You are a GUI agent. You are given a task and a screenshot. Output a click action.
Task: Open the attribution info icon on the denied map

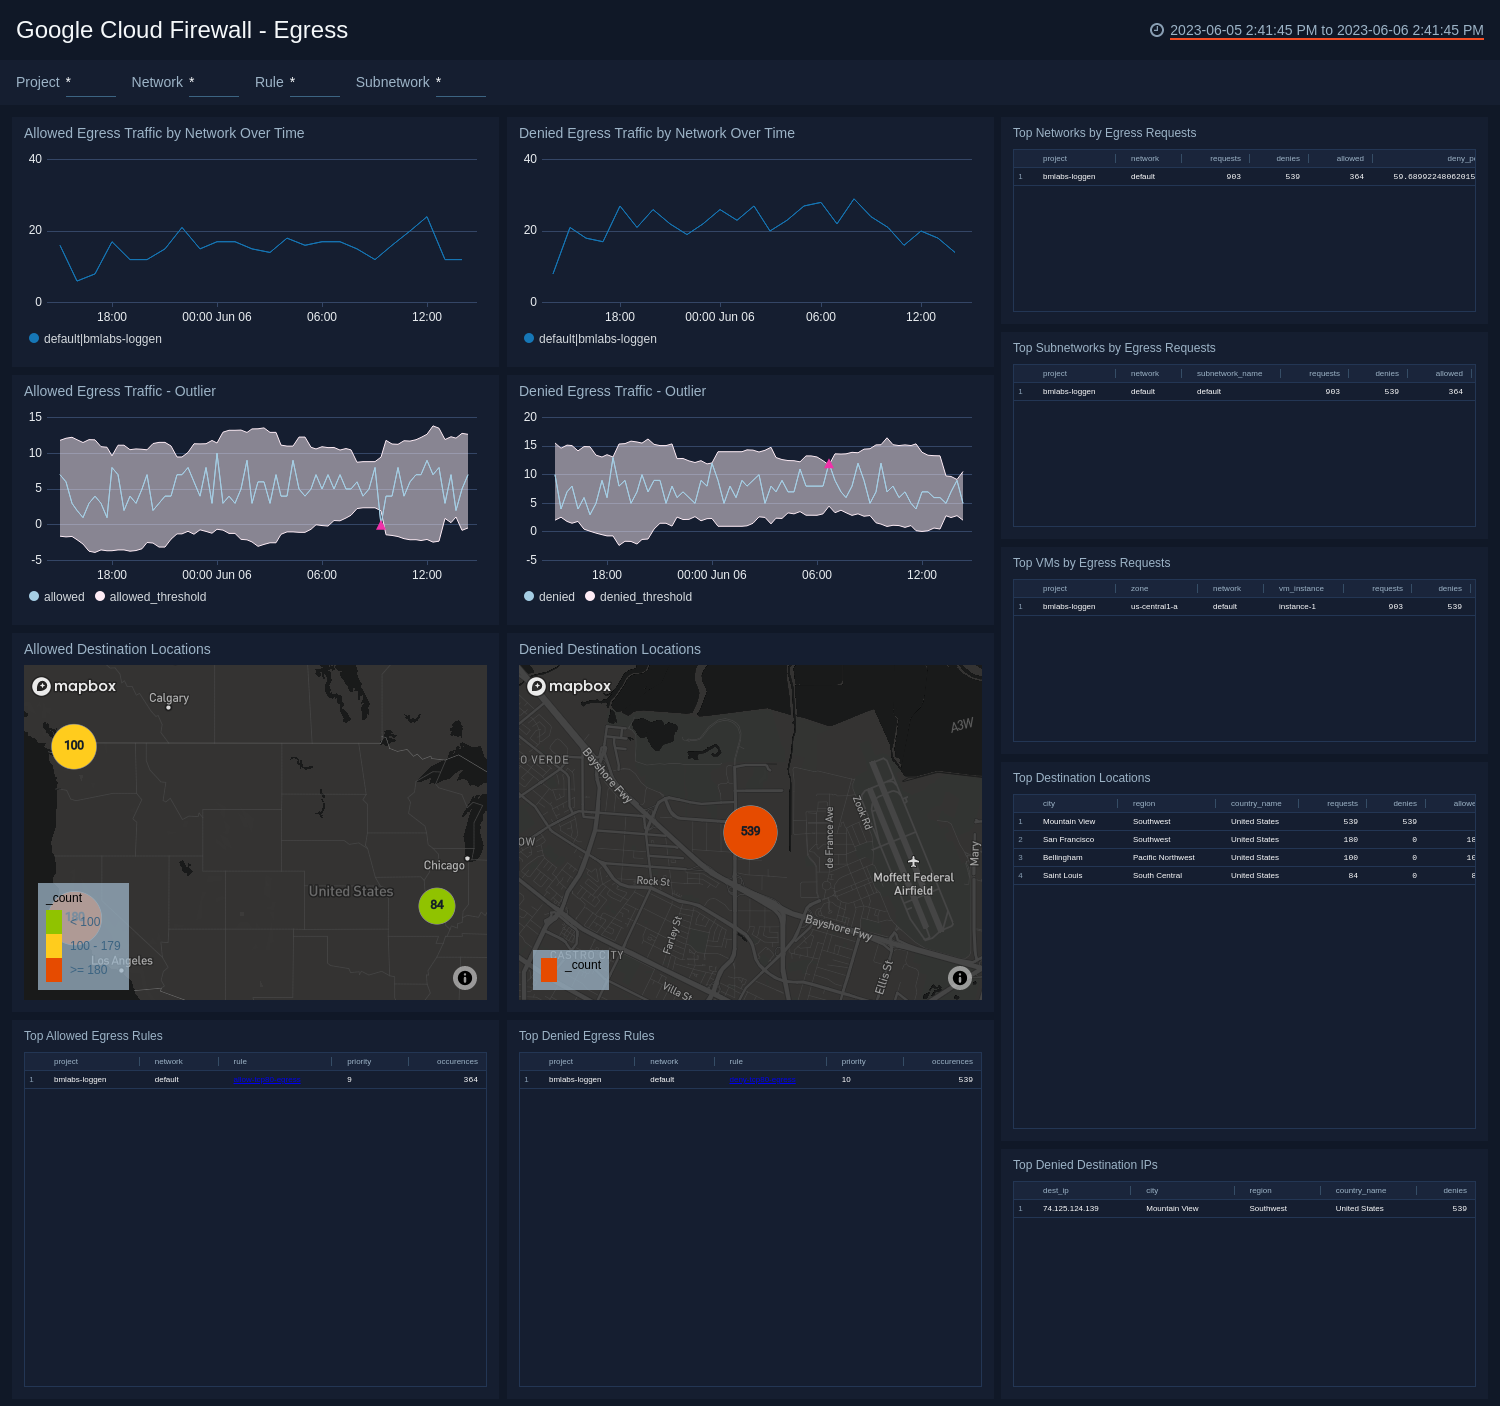click(x=959, y=977)
